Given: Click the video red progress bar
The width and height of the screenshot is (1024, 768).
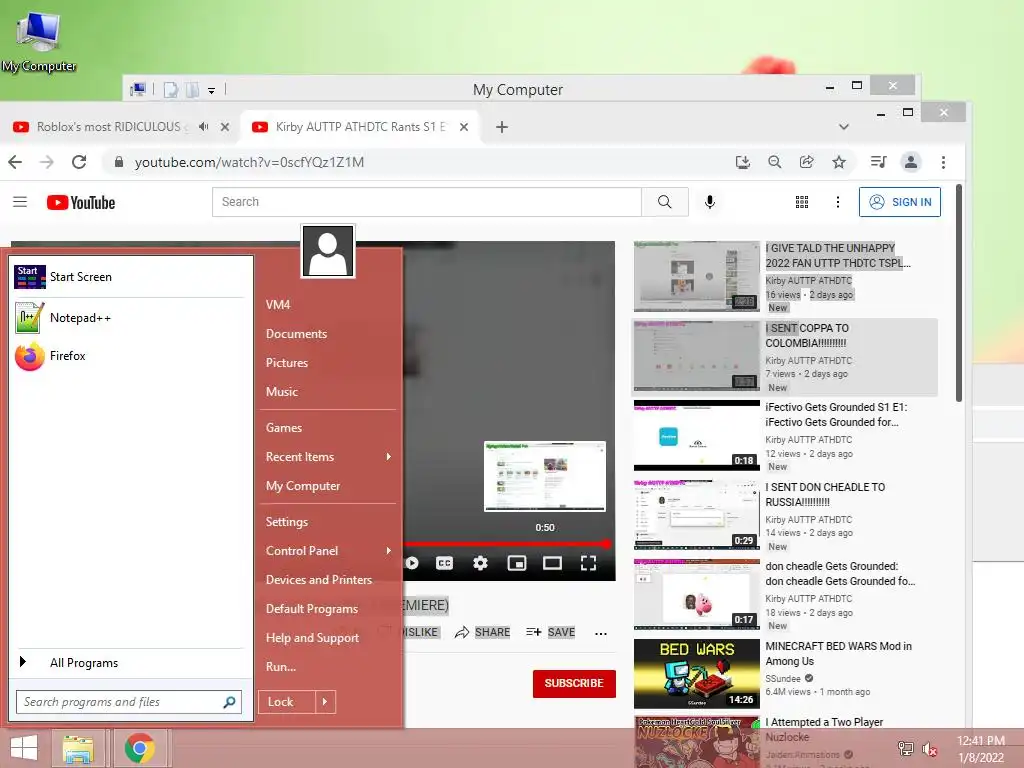Looking at the screenshot, I should point(507,543).
